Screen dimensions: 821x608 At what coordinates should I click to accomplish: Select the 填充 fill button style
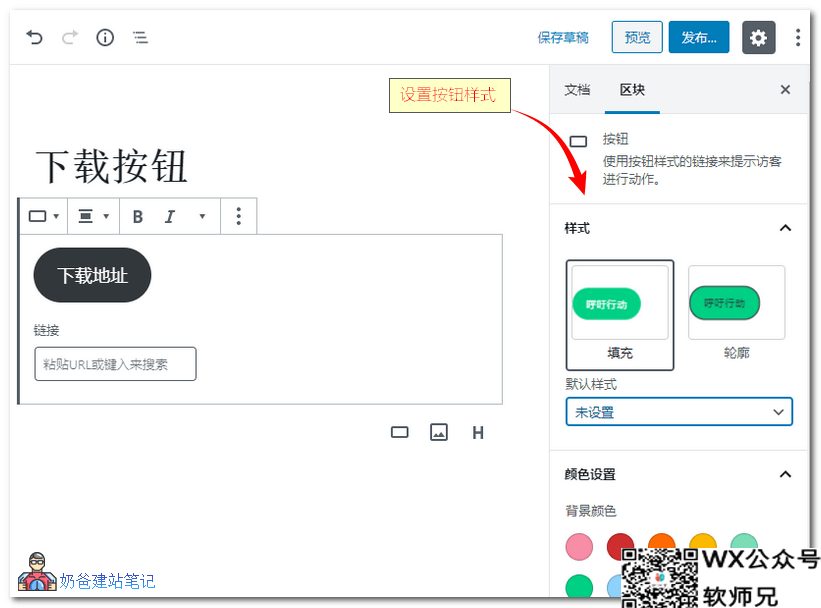[619, 315]
